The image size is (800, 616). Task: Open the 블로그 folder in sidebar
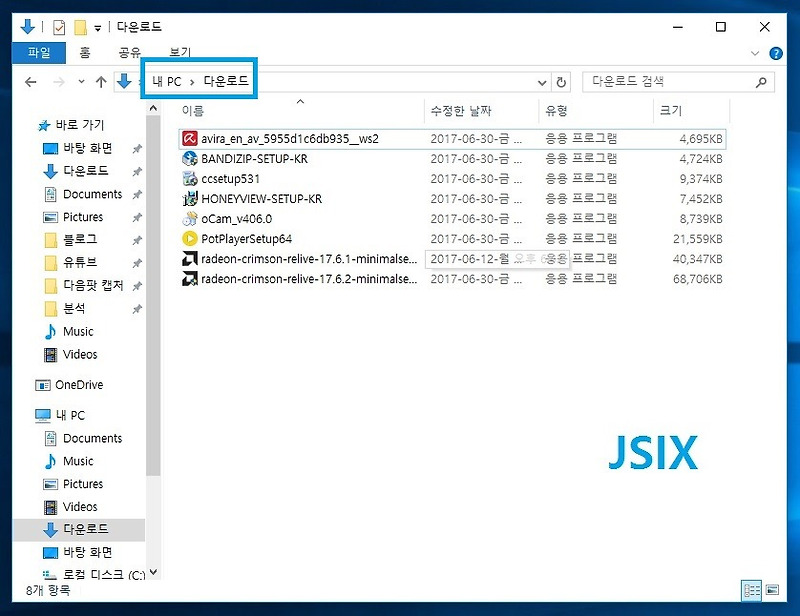pyautogui.click(x=71, y=239)
